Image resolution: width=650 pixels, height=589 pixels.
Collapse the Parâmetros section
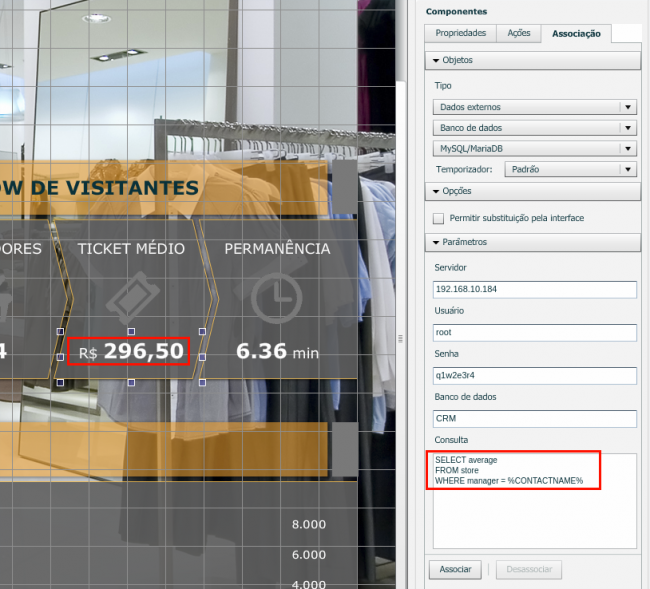tap(436, 242)
